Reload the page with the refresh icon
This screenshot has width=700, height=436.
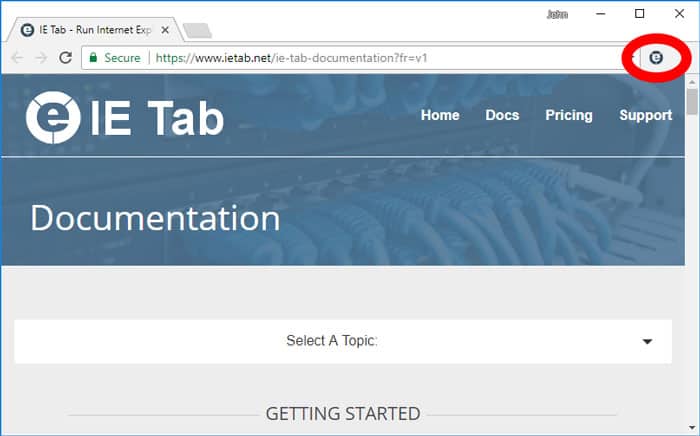tap(66, 58)
